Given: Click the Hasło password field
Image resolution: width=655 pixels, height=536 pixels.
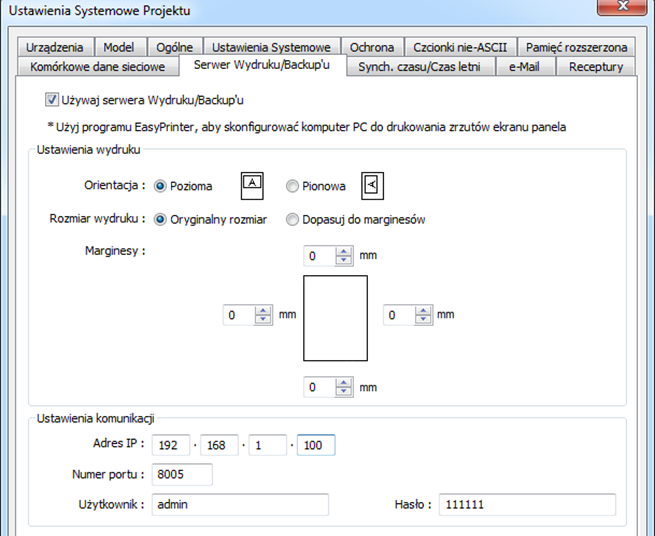Looking at the screenshot, I should click(527, 504).
